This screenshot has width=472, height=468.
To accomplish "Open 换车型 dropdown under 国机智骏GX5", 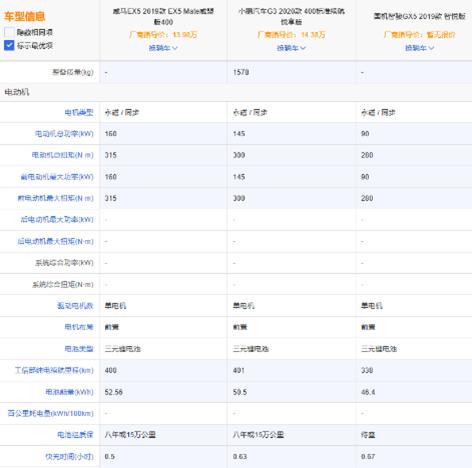I will click(x=419, y=48).
